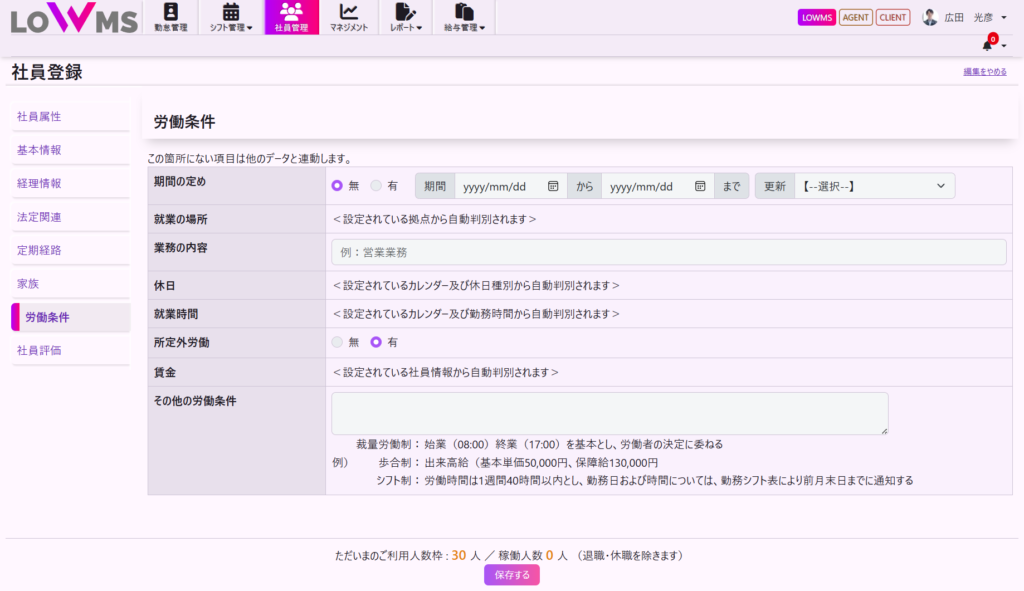Open the calendar picker for the end date
Screen dimensions: 1024x591
pos(700,186)
